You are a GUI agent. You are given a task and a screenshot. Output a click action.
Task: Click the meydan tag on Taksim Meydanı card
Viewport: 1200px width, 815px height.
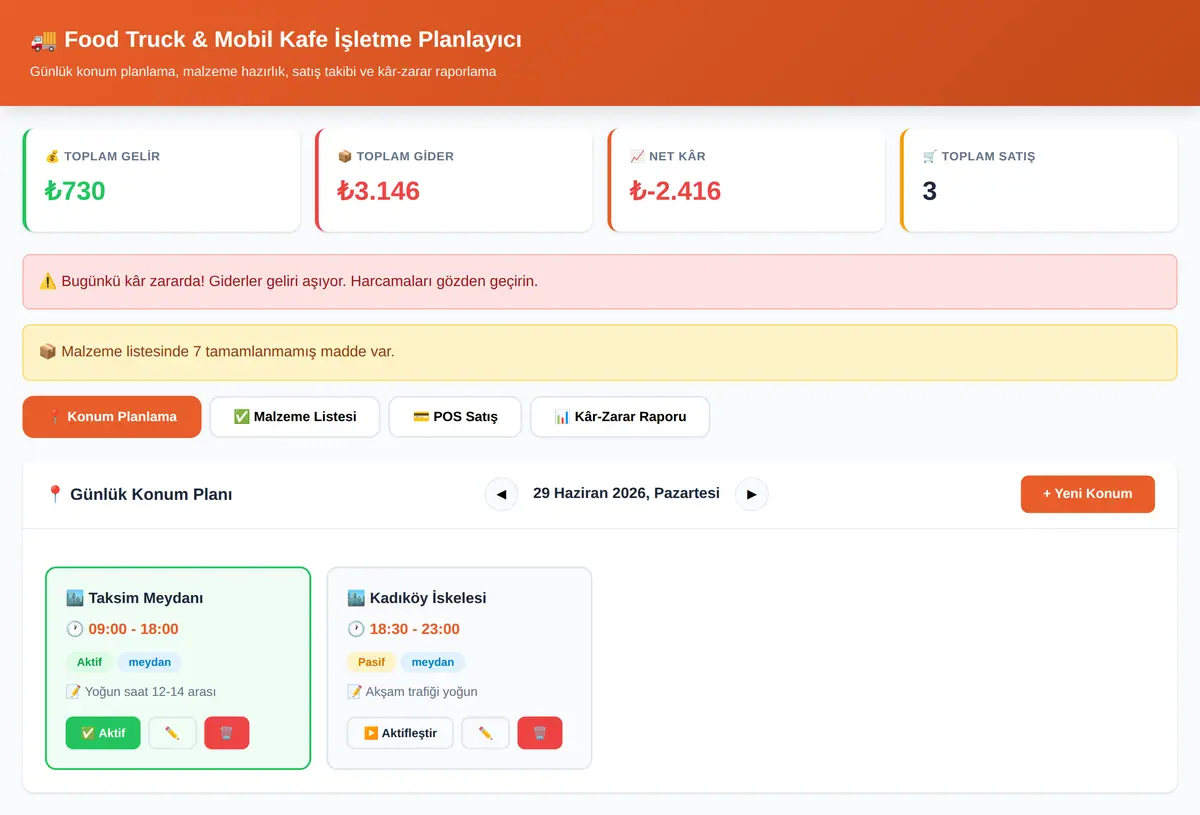coord(150,662)
